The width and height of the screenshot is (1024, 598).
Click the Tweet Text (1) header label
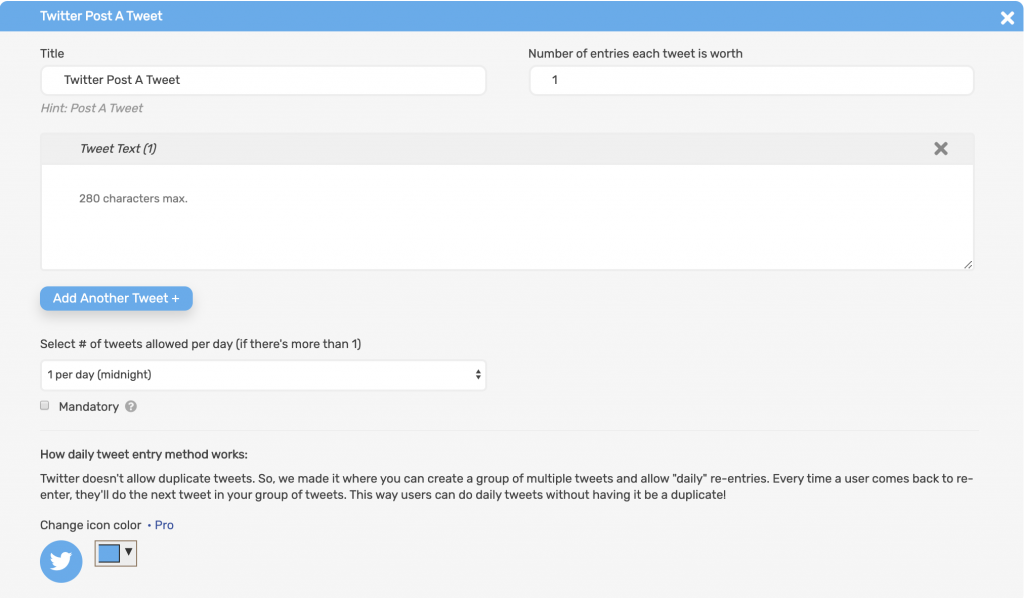pyautogui.click(x=118, y=149)
